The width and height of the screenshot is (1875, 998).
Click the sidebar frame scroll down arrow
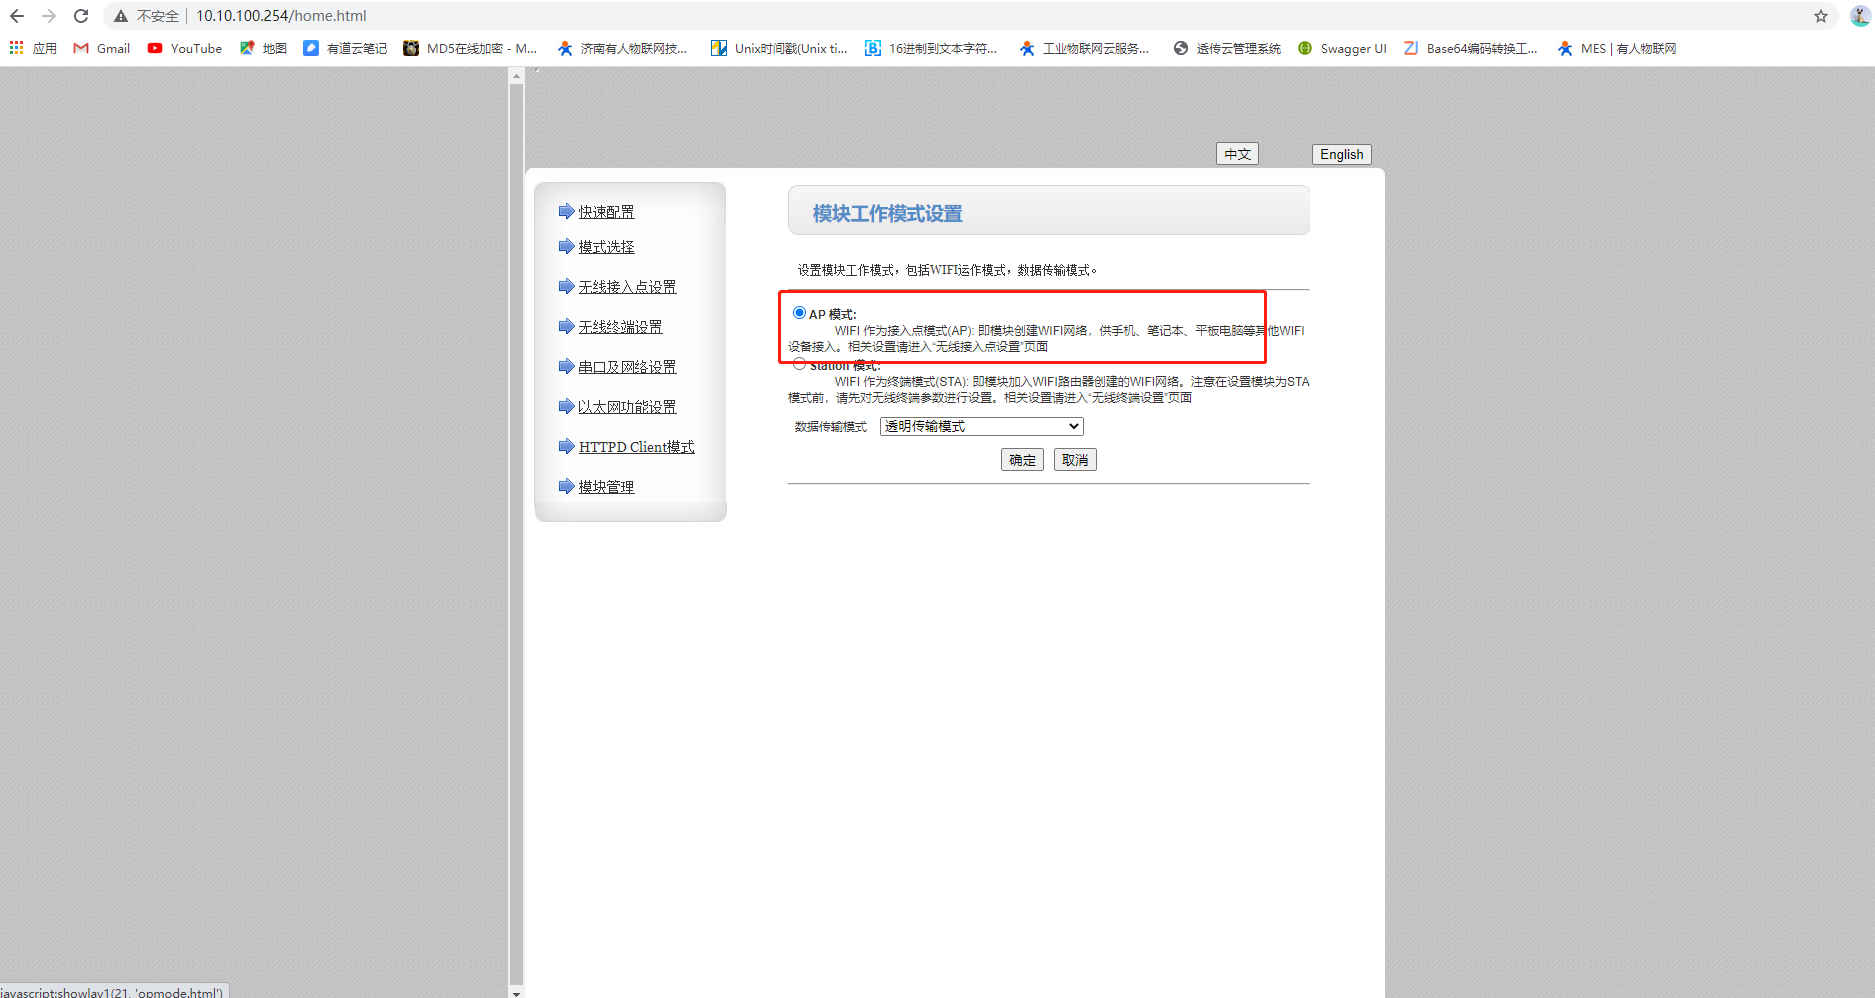click(516, 992)
